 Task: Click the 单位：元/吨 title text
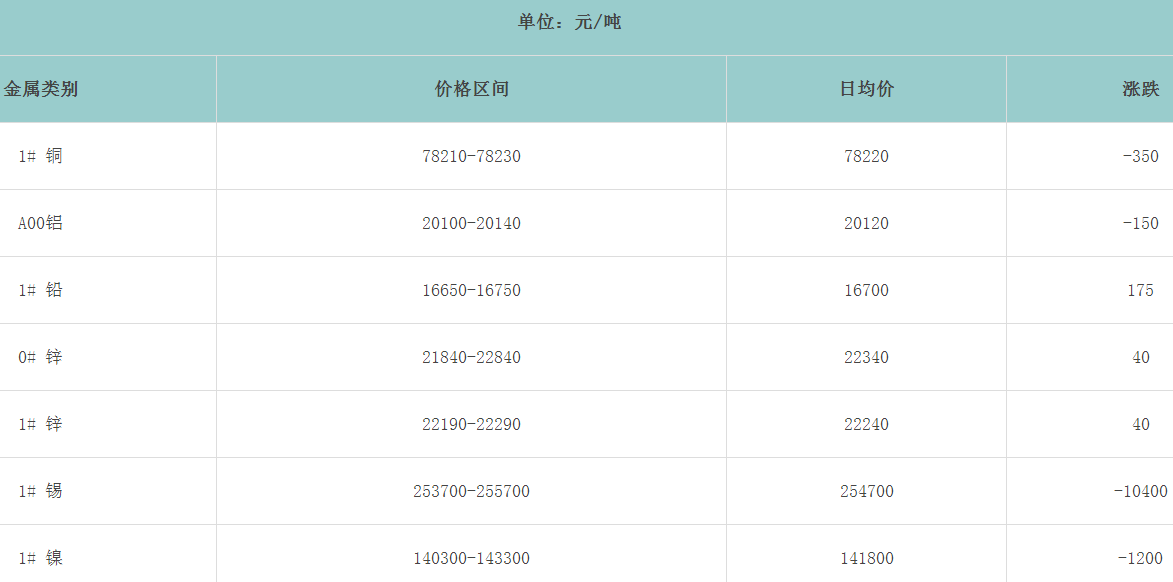coord(569,22)
